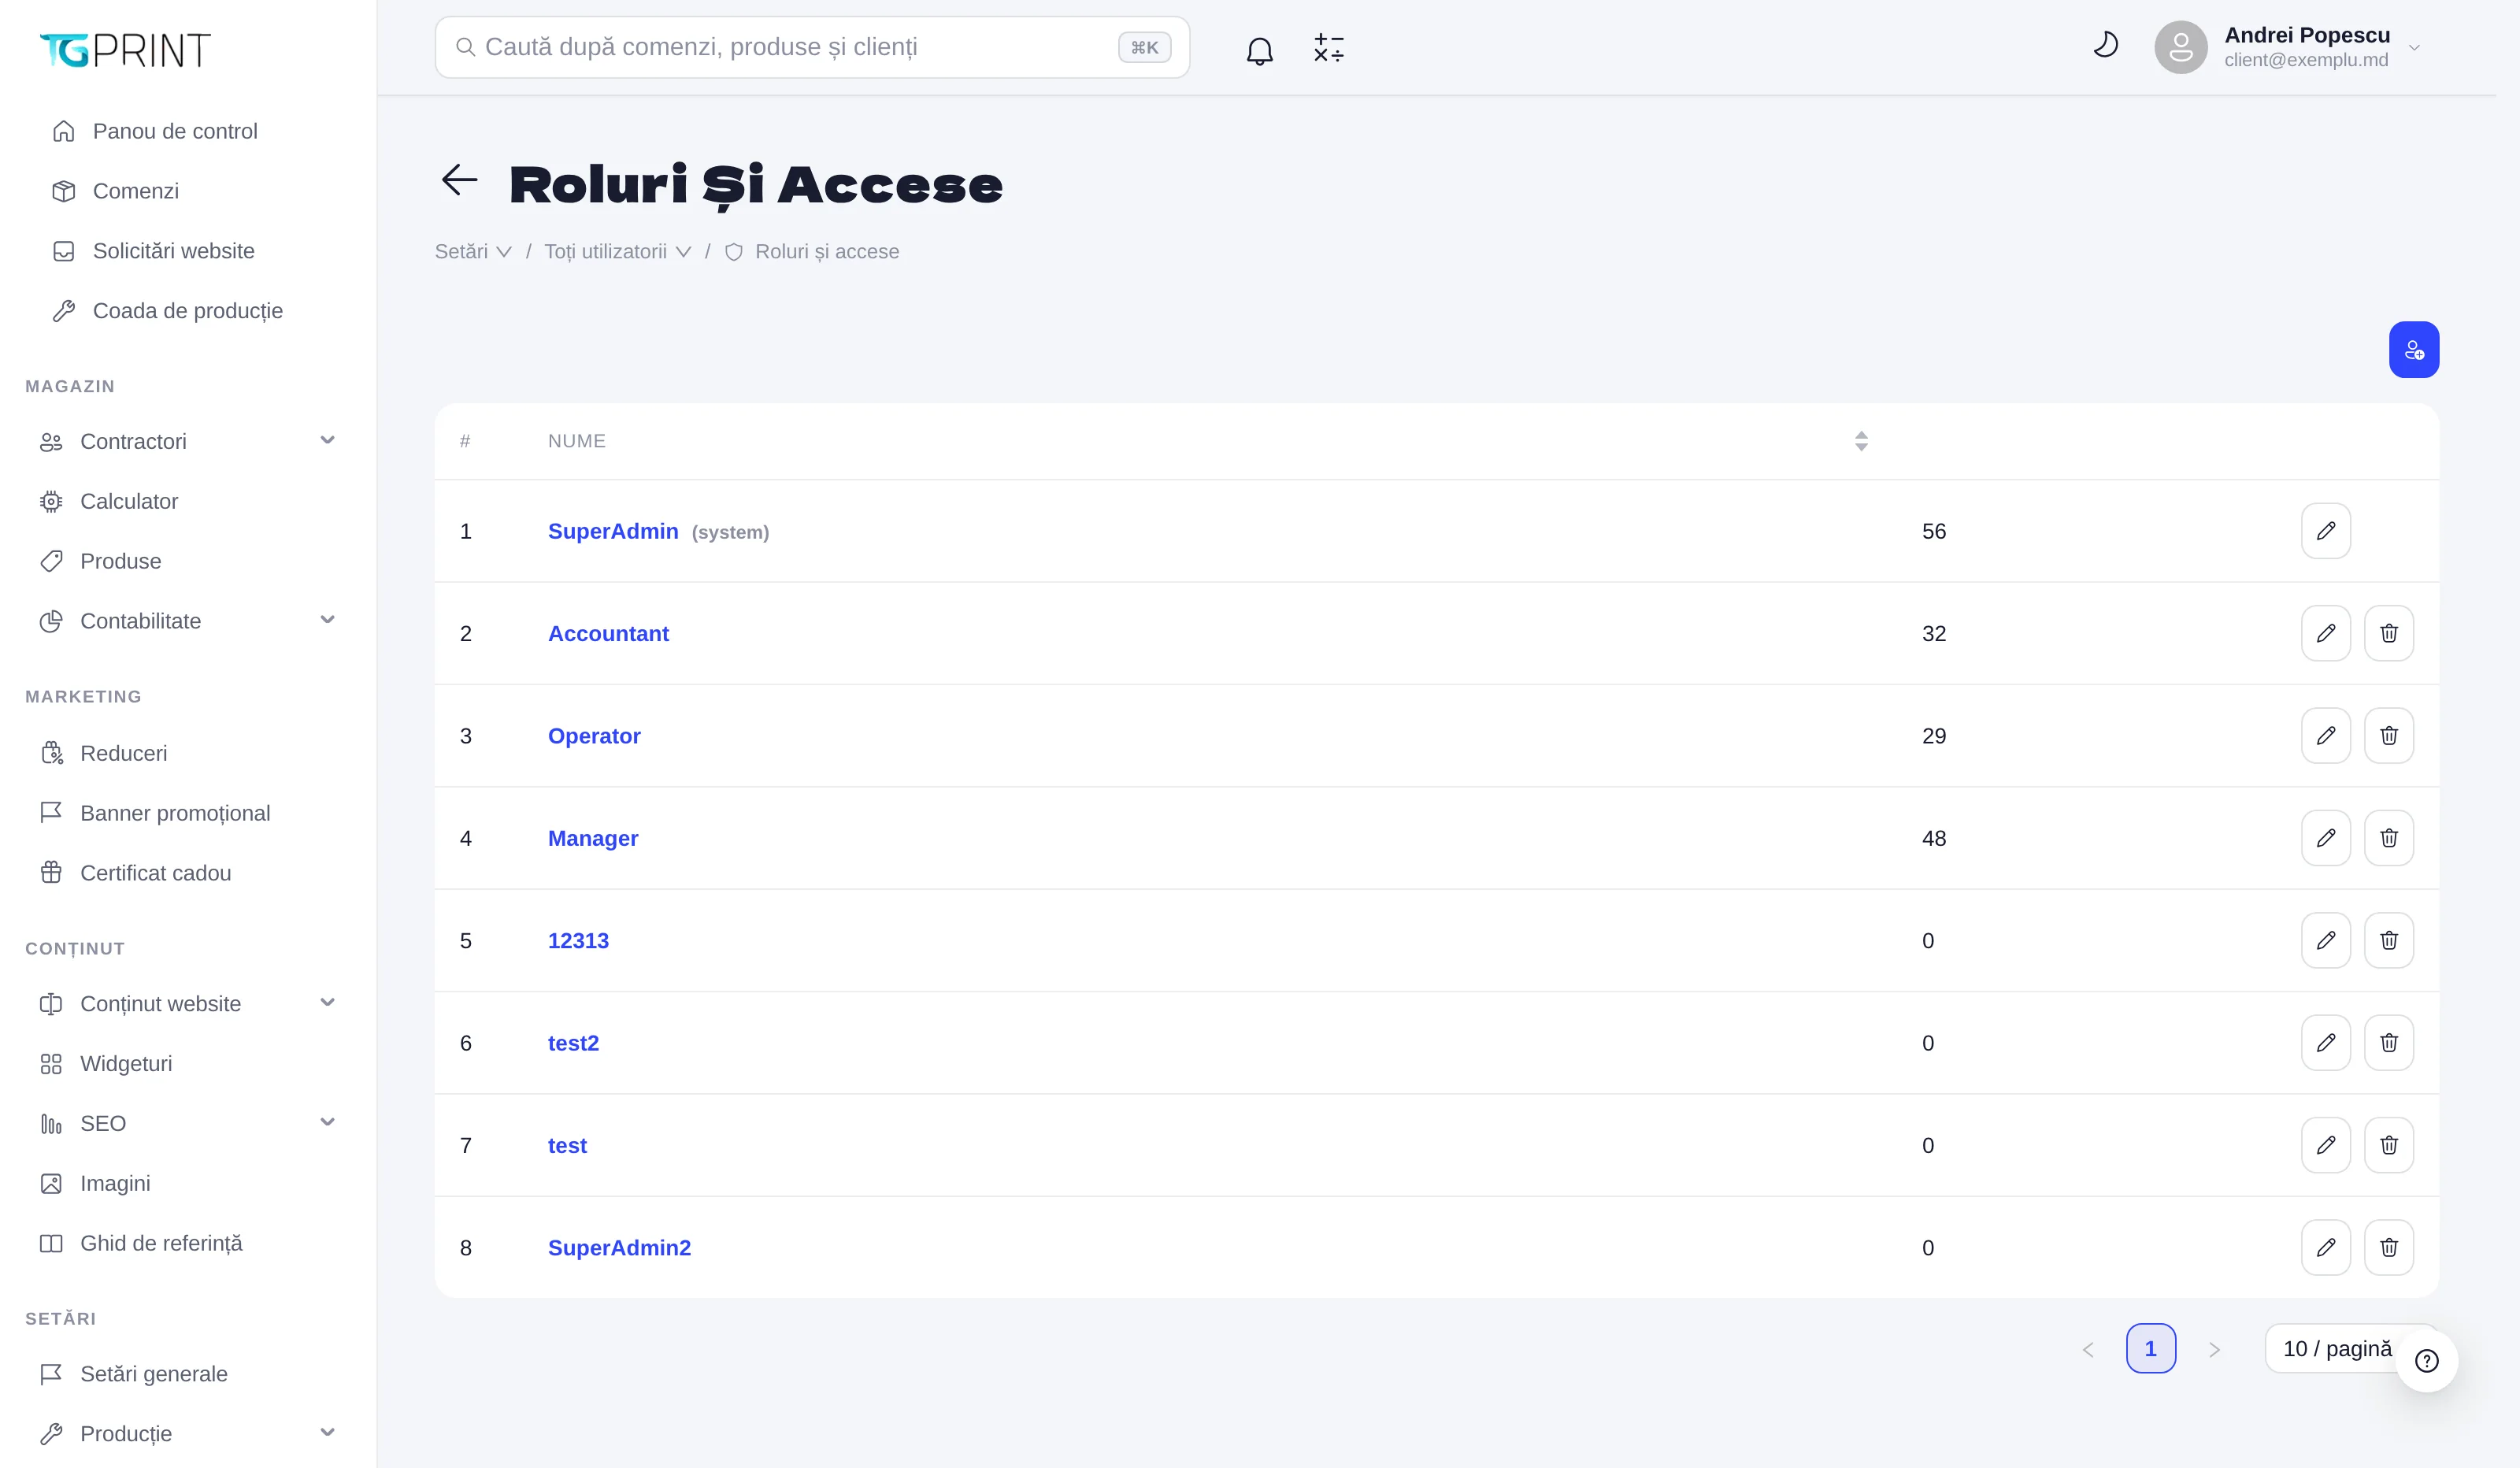The height and width of the screenshot is (1468, 2520).
Task: Open the help question-mark button
Action: point(2426,1360)
